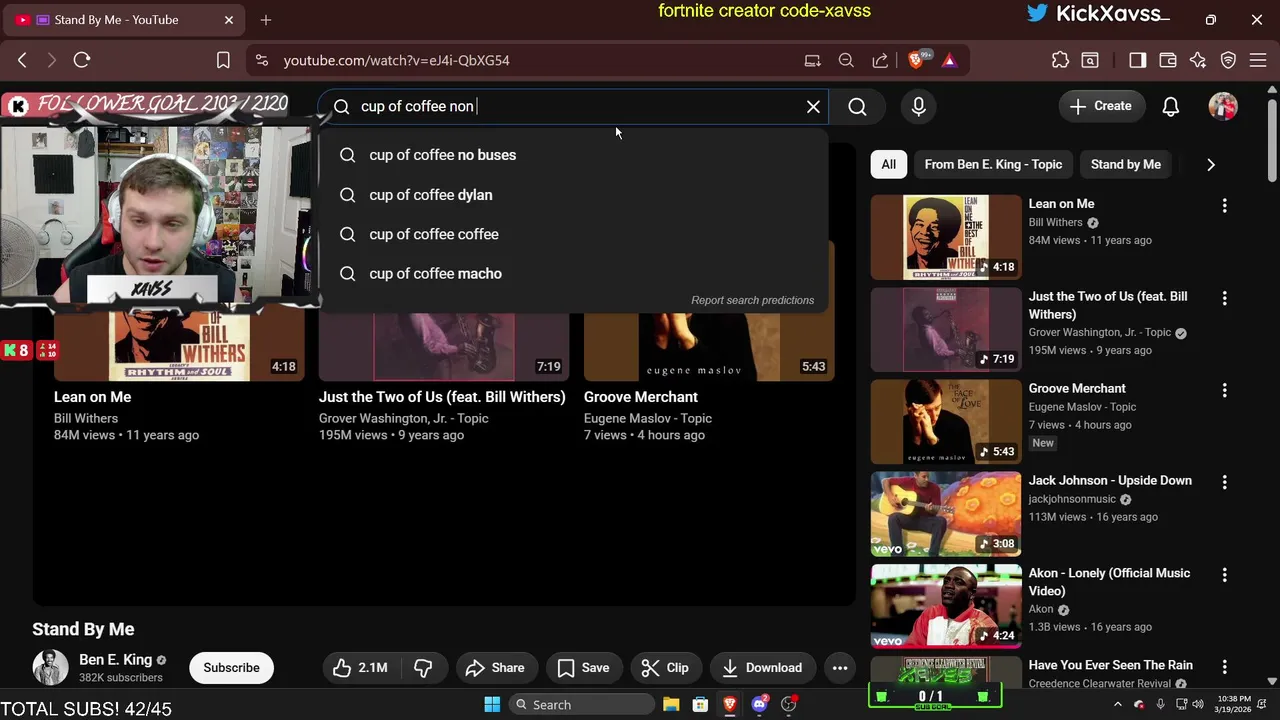
Task: Click the Create button
Action: [x=1101, y=106]
